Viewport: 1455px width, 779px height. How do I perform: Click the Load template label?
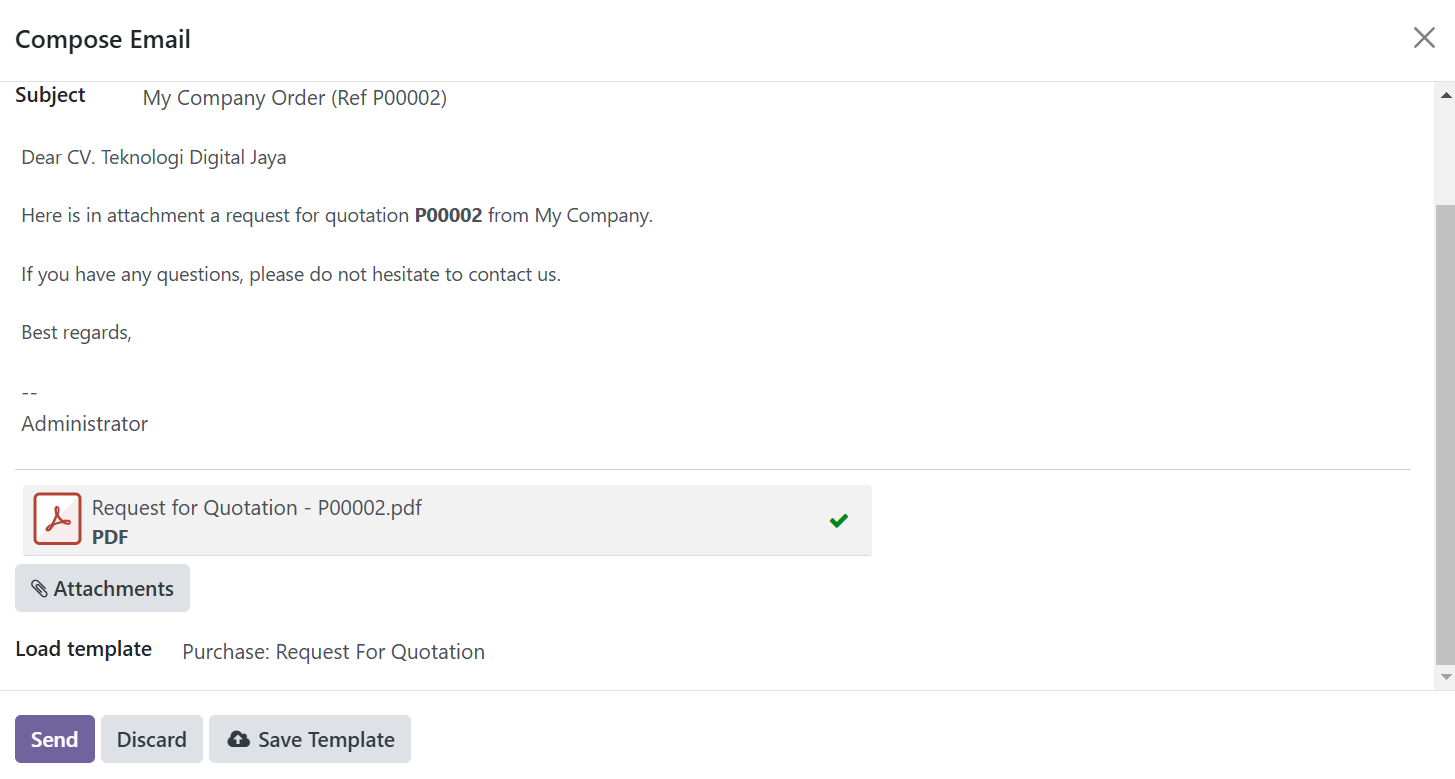click(x=83, y=648)
